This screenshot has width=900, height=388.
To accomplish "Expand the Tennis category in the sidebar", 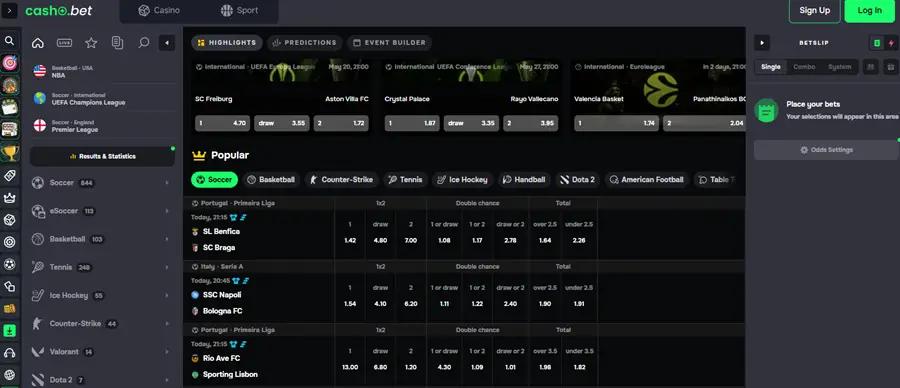I will [102, 267].
